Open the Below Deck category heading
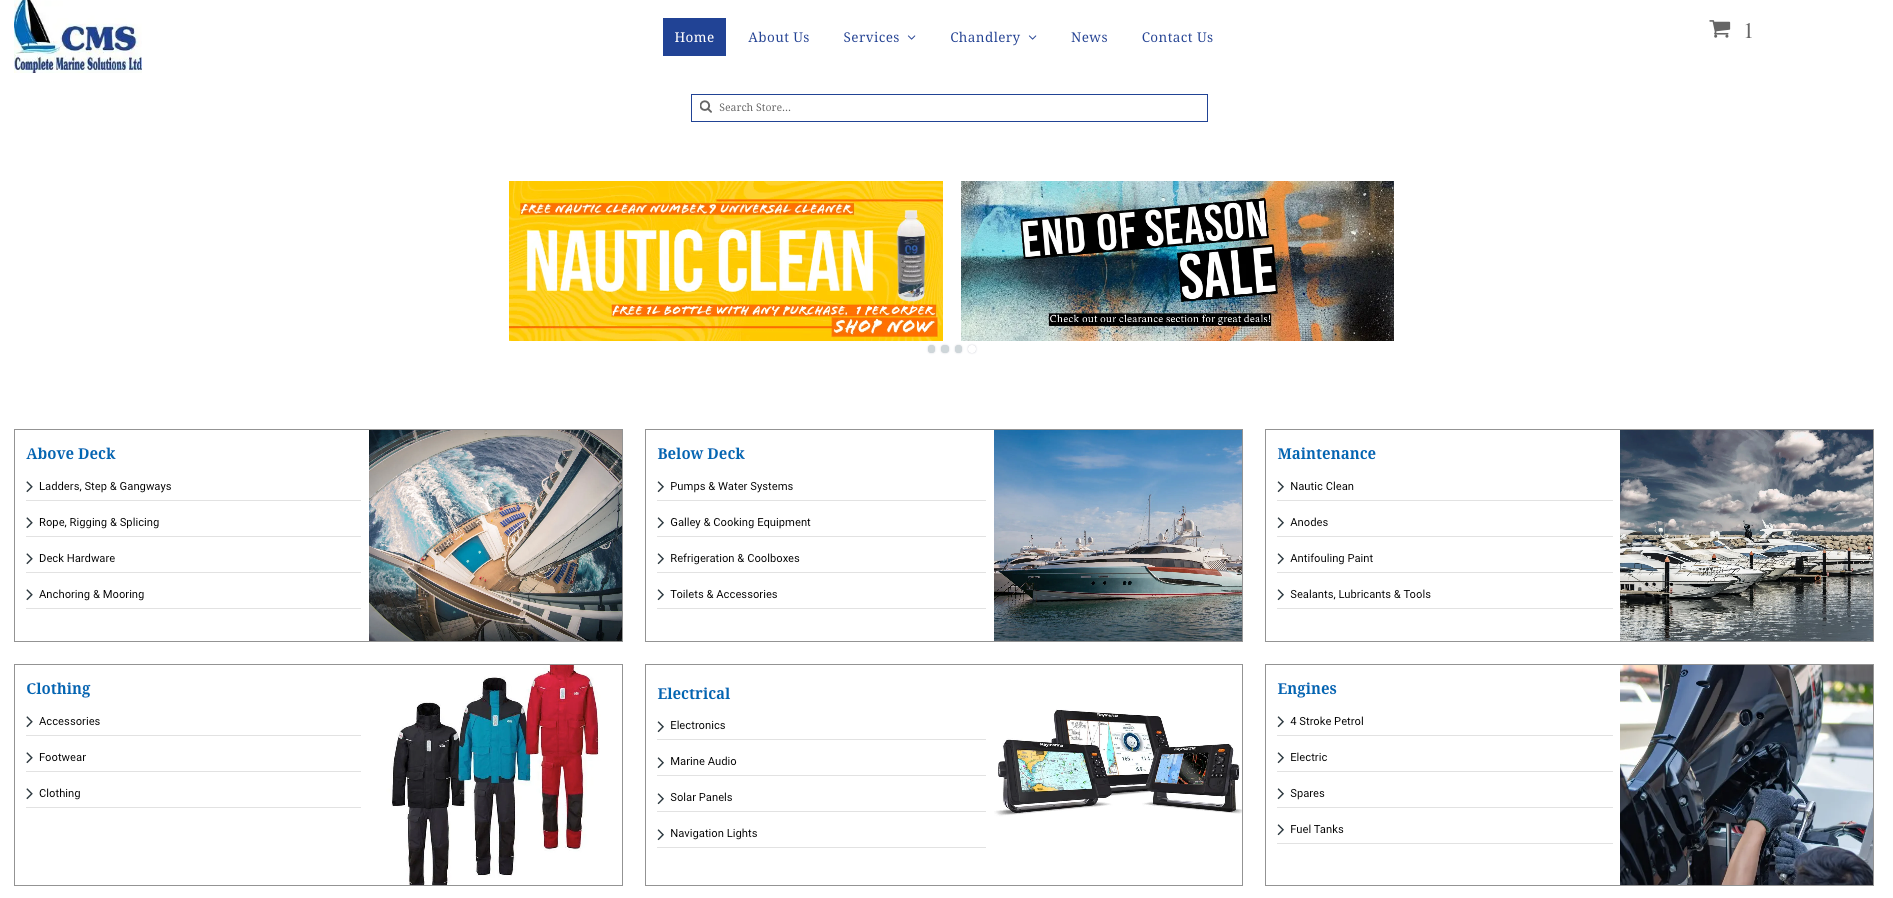This screenshot has height=898, width=1893. click(701, 453)
